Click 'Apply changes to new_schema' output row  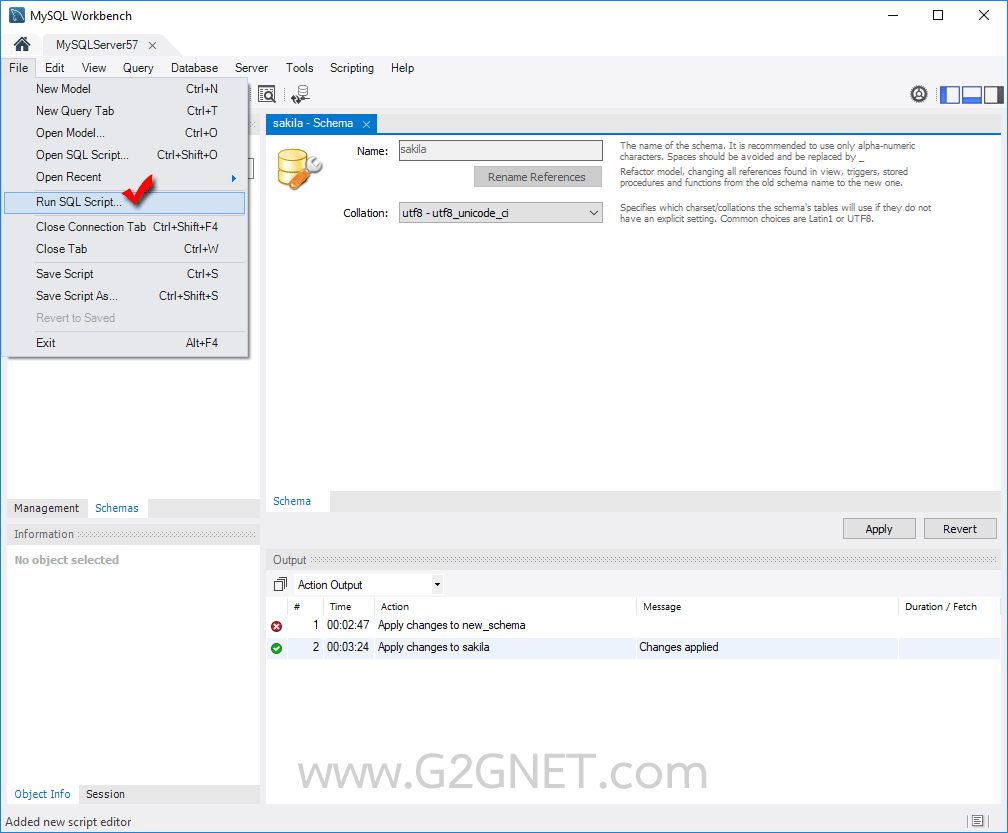click(634, 625)
